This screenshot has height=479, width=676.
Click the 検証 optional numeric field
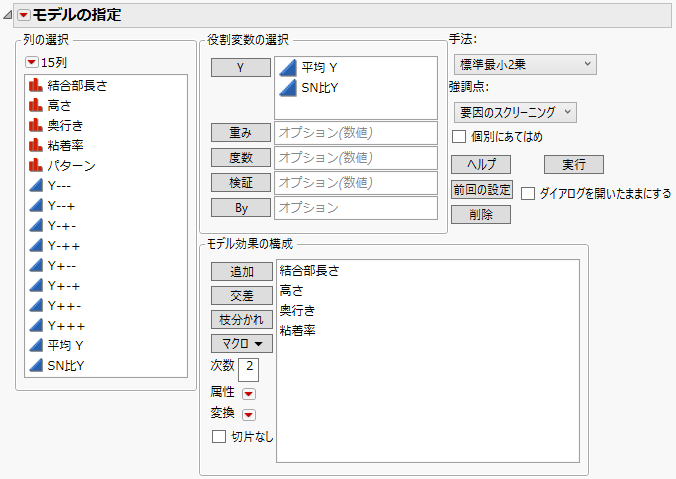(356, 183)
